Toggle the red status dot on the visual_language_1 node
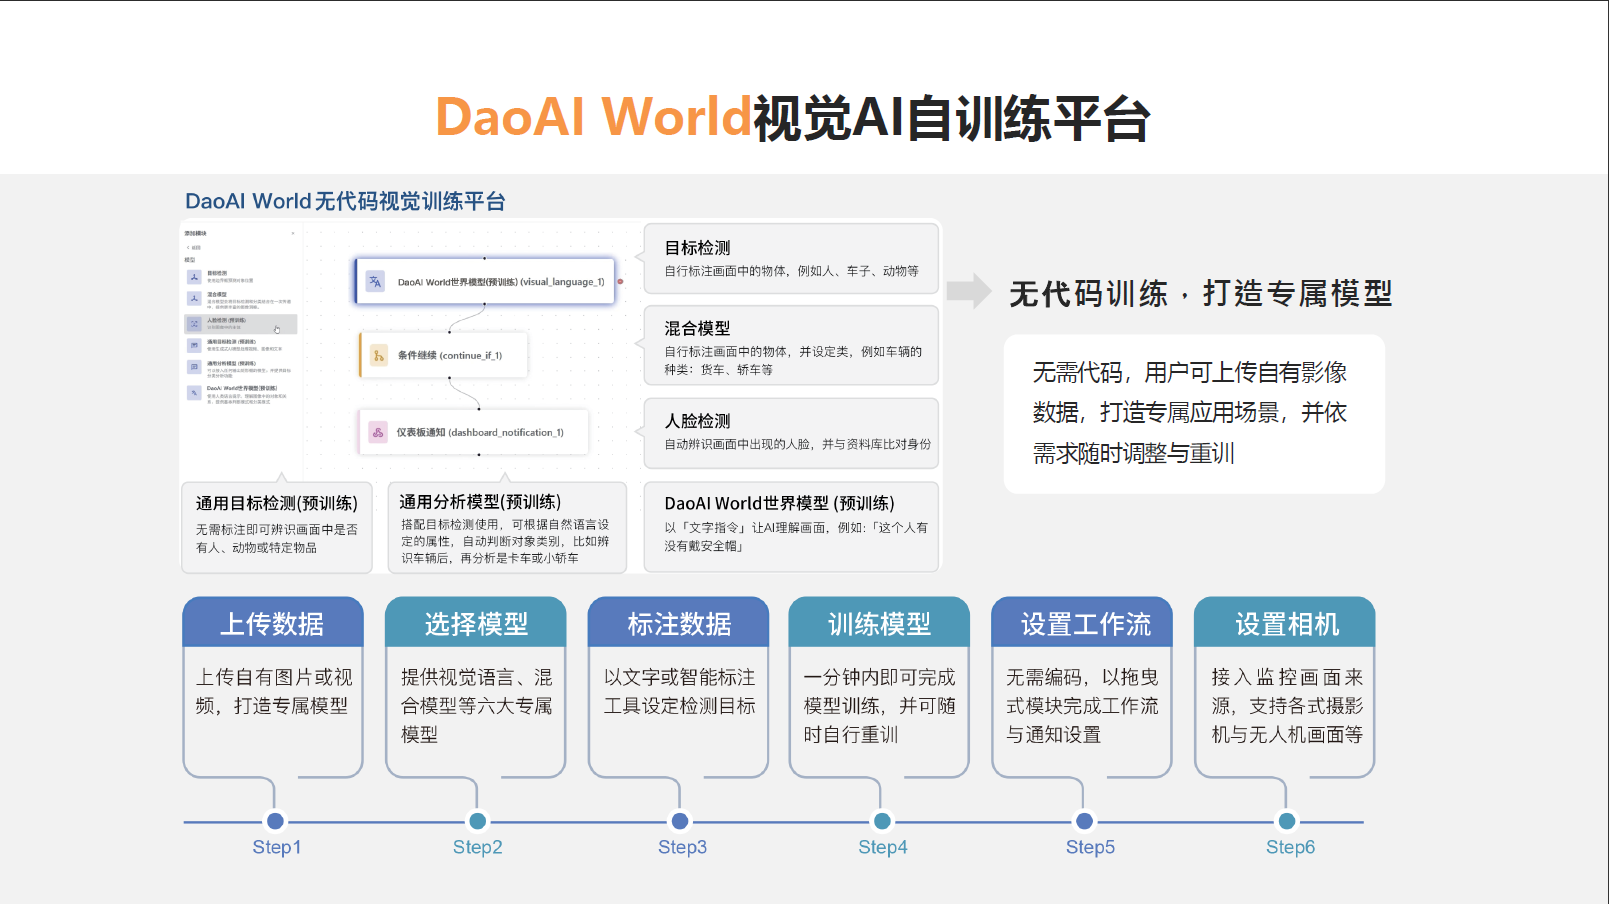The image size is (1609, 904). [x=620, y=281]
